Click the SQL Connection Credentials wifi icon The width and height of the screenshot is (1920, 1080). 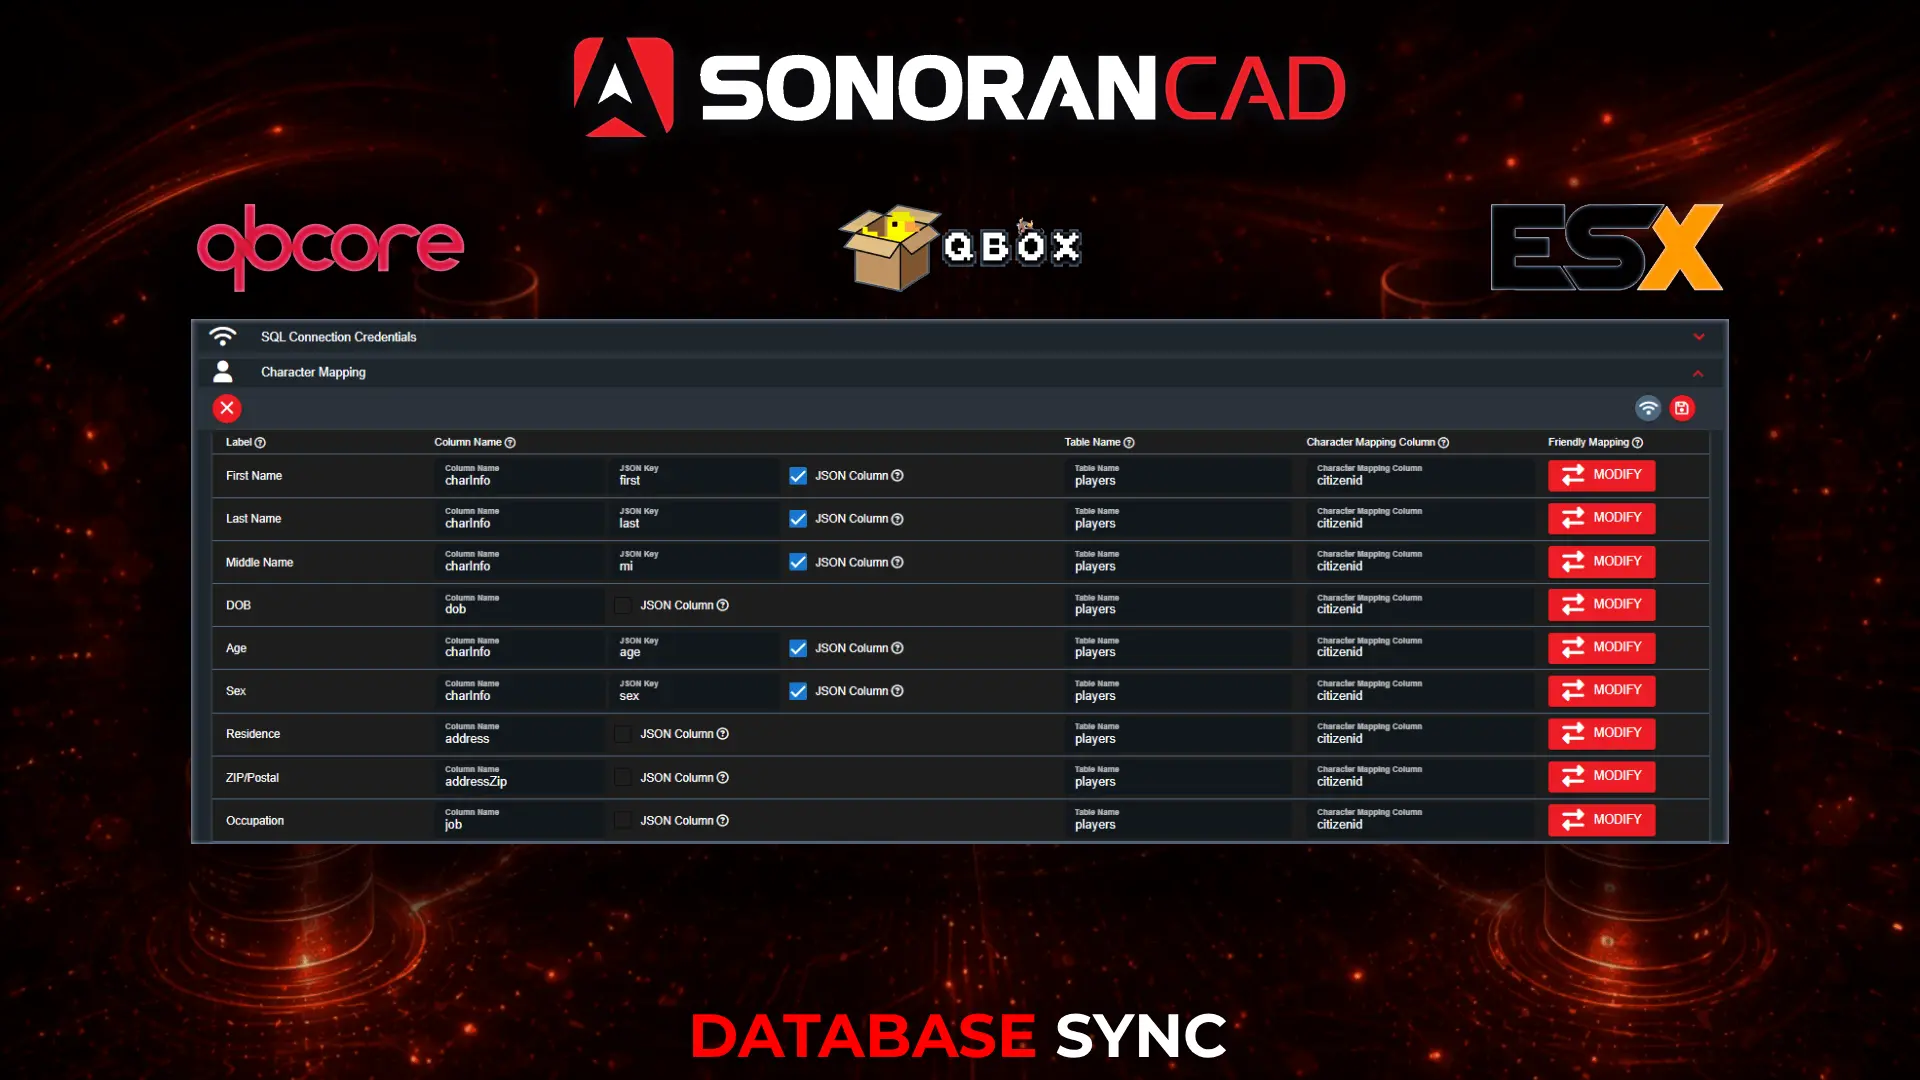coord(222,336)
